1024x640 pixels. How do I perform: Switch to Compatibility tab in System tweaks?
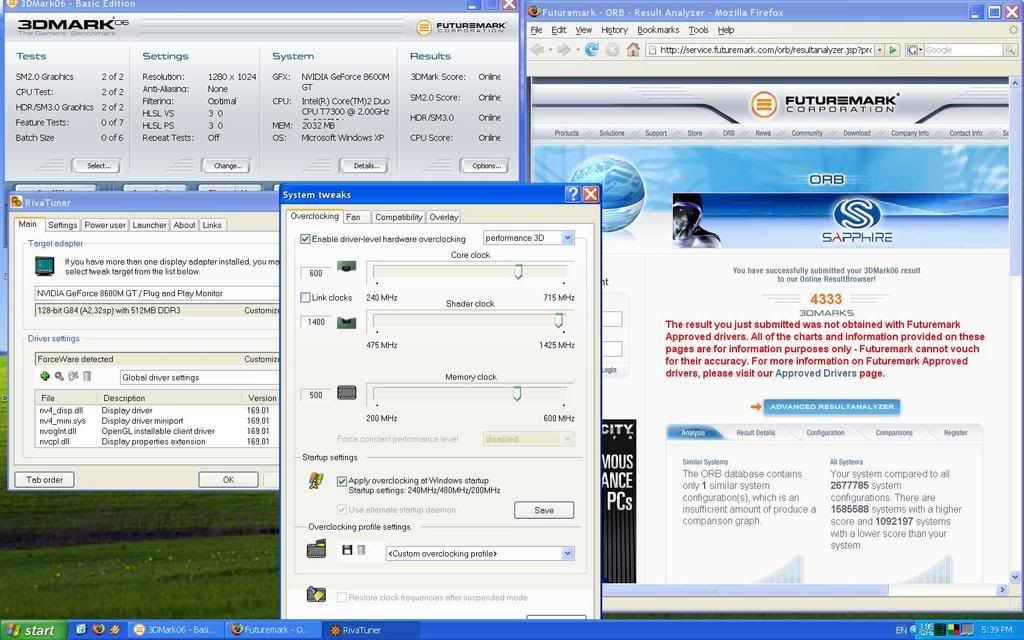point(398,217)
